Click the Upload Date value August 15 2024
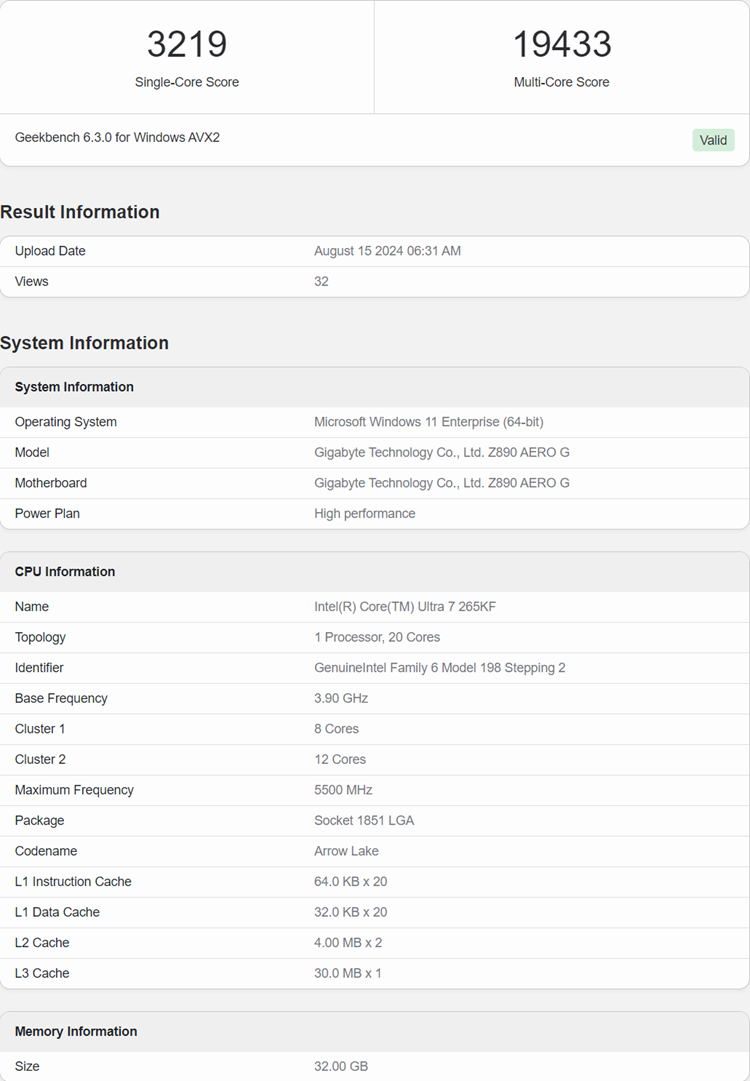 (x=387, y=251)
